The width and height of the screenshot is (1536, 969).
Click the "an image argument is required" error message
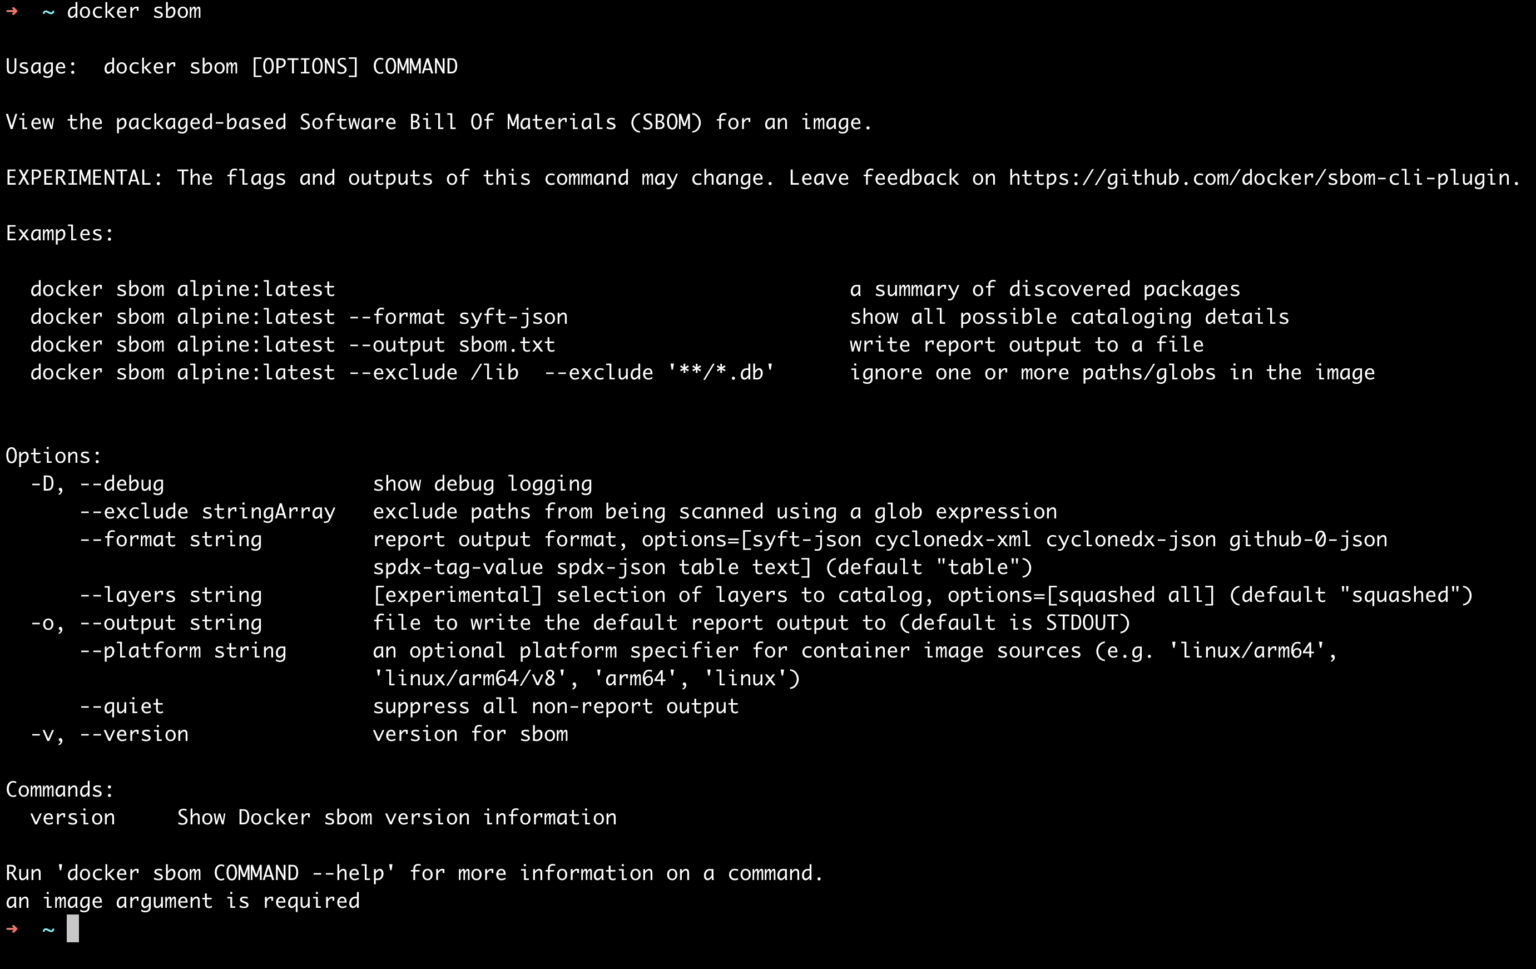click(182, 901)
